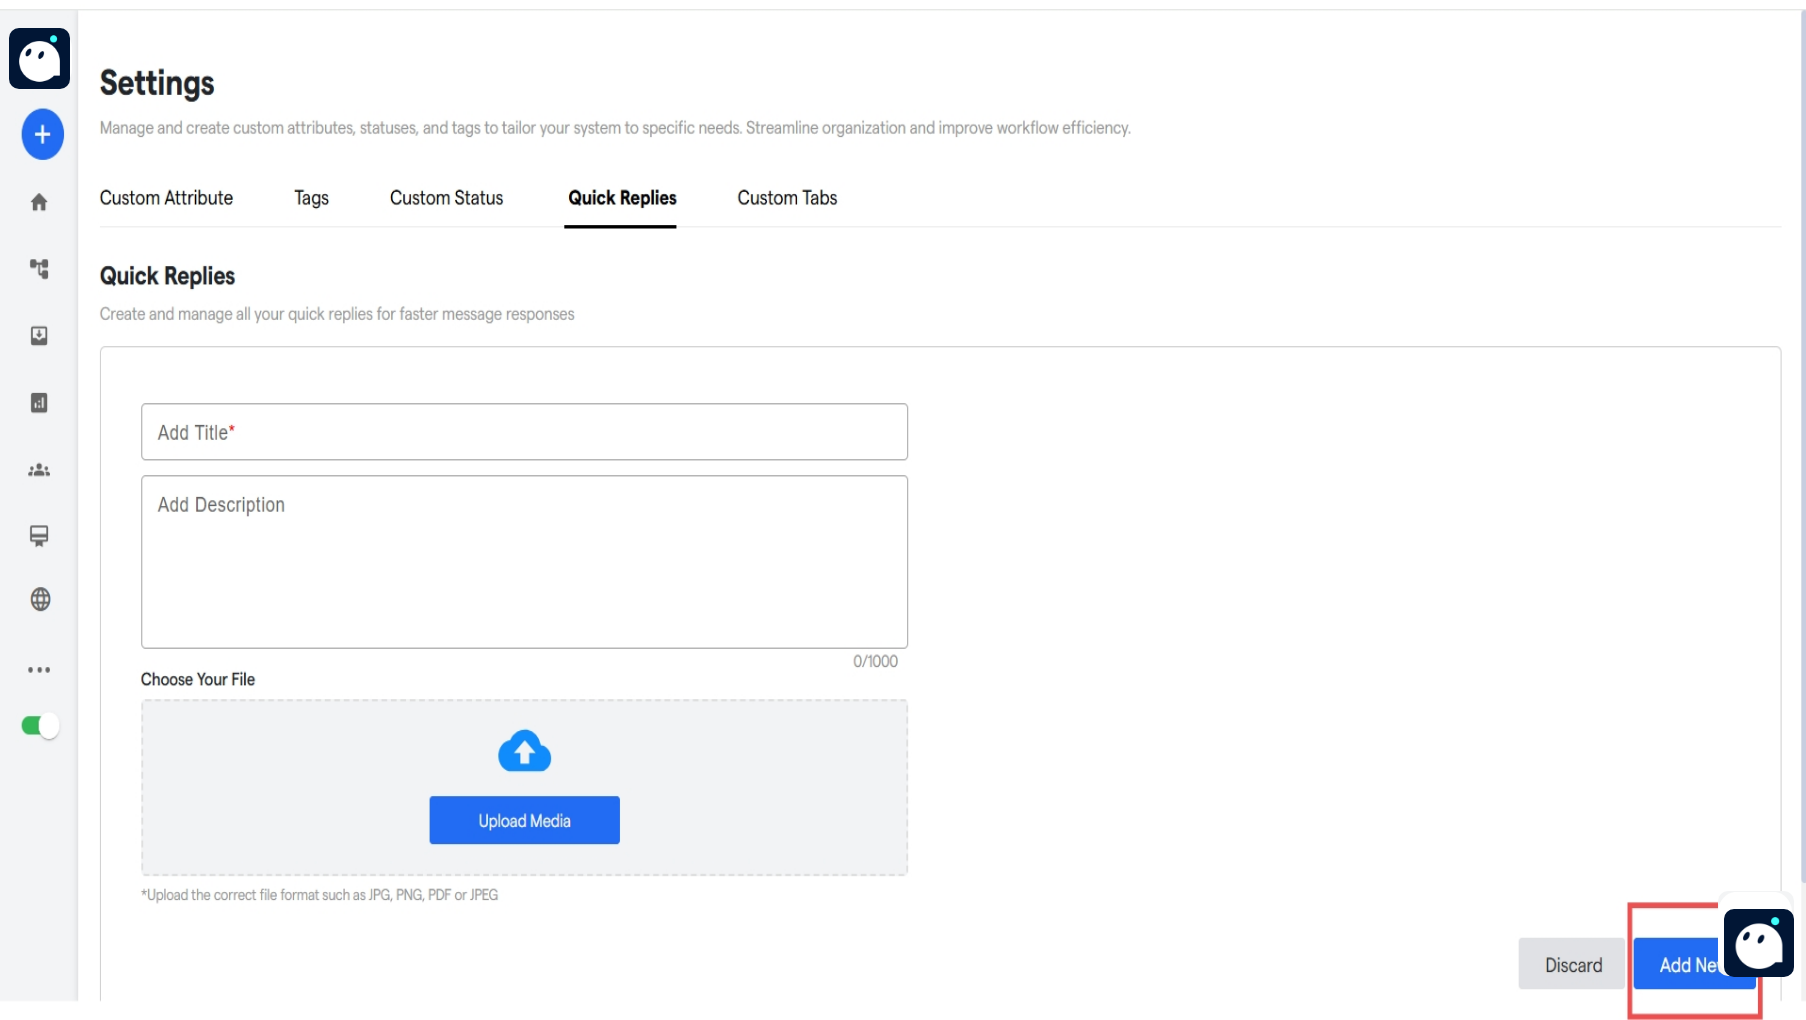Select the Custom Status tab
The height and width of the screenshot is (1020, 1806).
(x=446, y=198)
